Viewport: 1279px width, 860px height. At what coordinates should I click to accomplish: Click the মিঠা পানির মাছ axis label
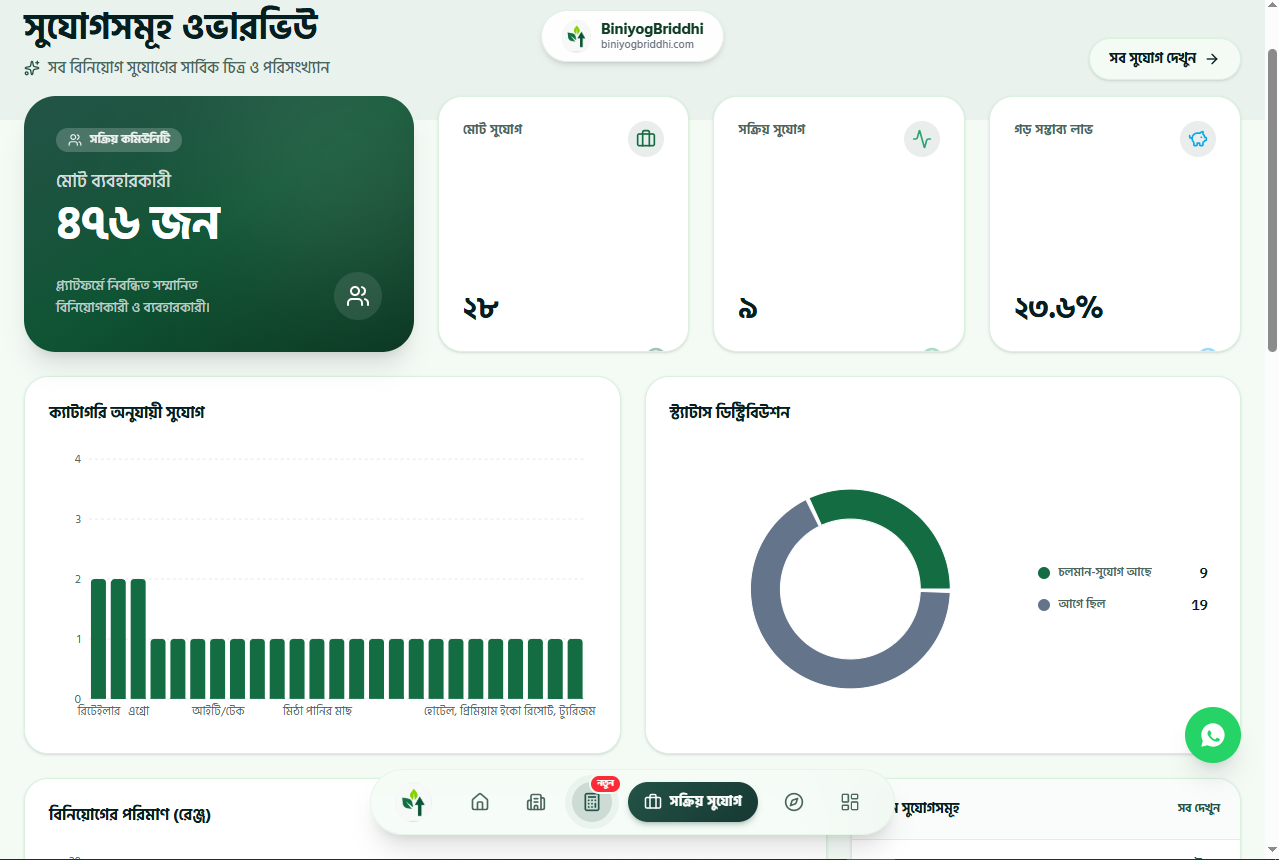pyautogui.click(x=317, y=711)
